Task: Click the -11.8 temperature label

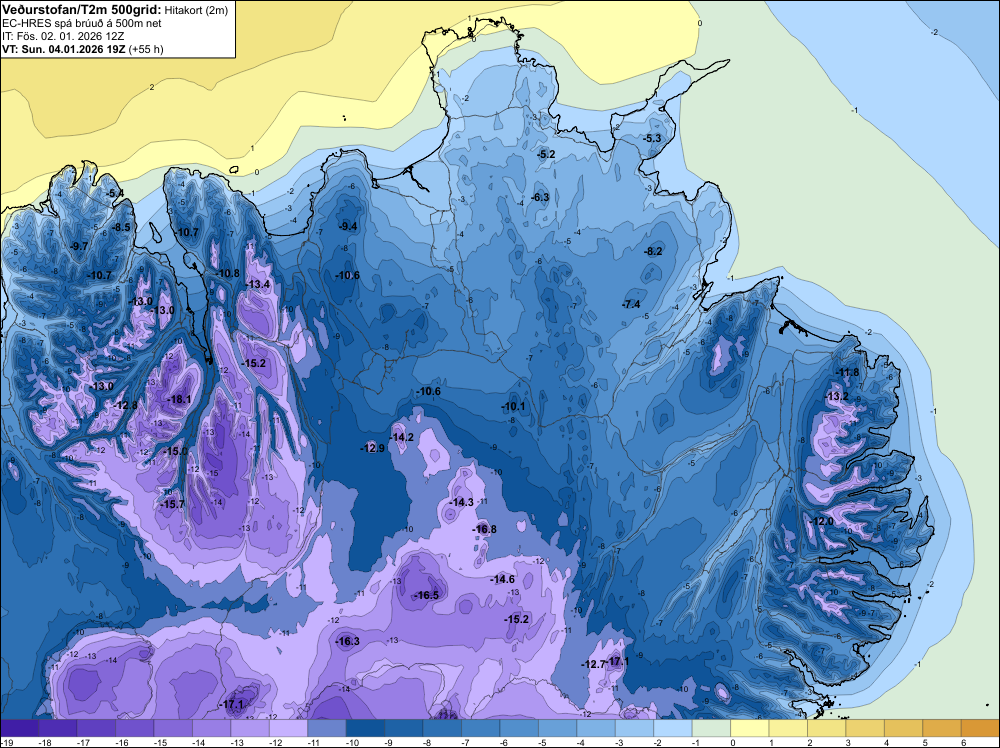Action: [848, 372]
